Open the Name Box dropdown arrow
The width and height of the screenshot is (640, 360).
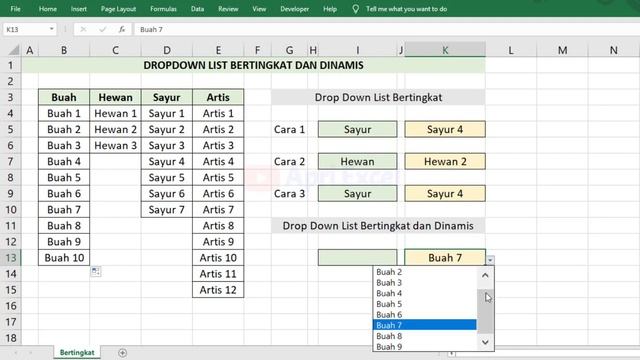point(52,29)
